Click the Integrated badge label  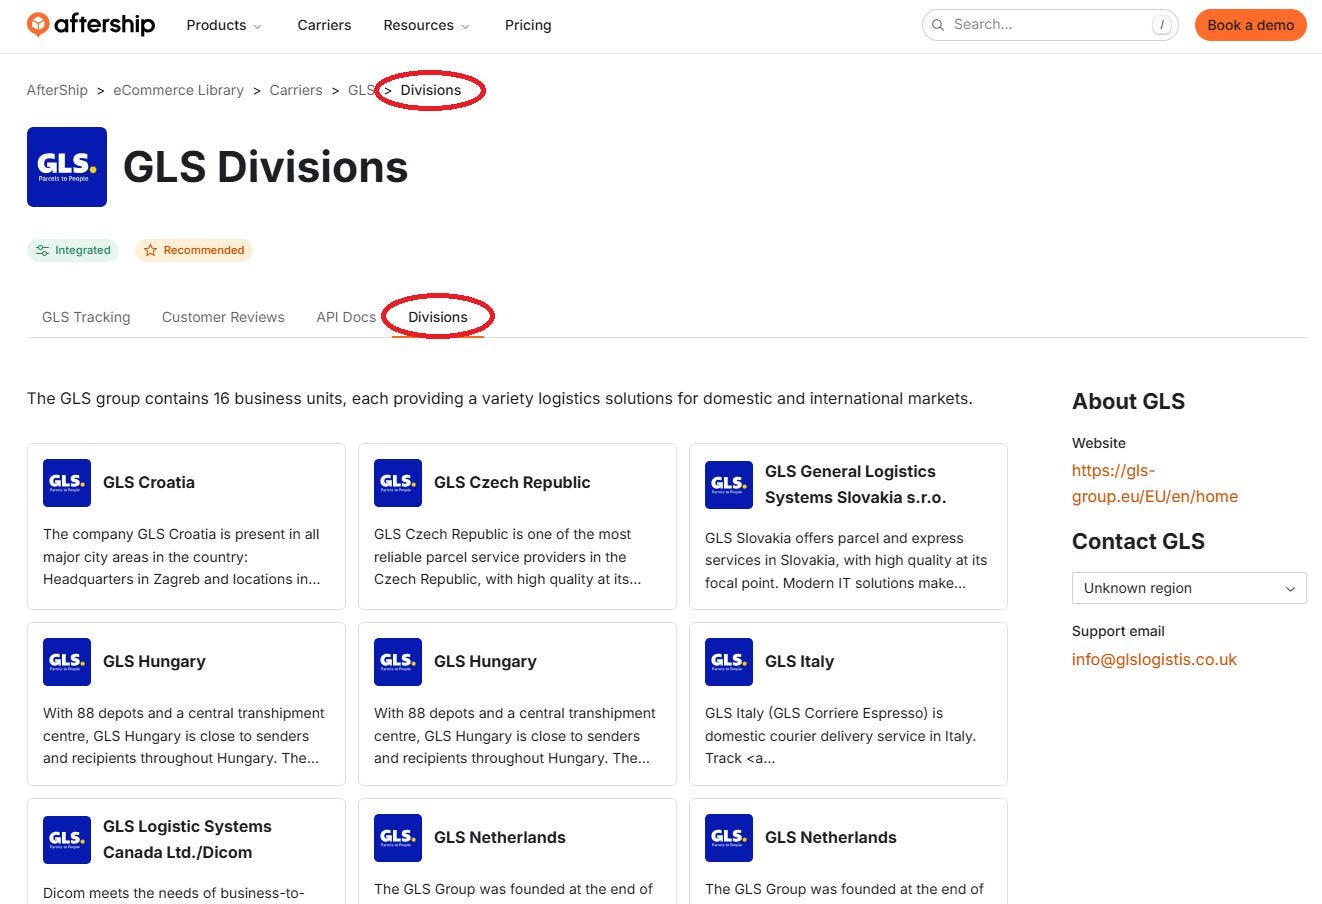82,250
